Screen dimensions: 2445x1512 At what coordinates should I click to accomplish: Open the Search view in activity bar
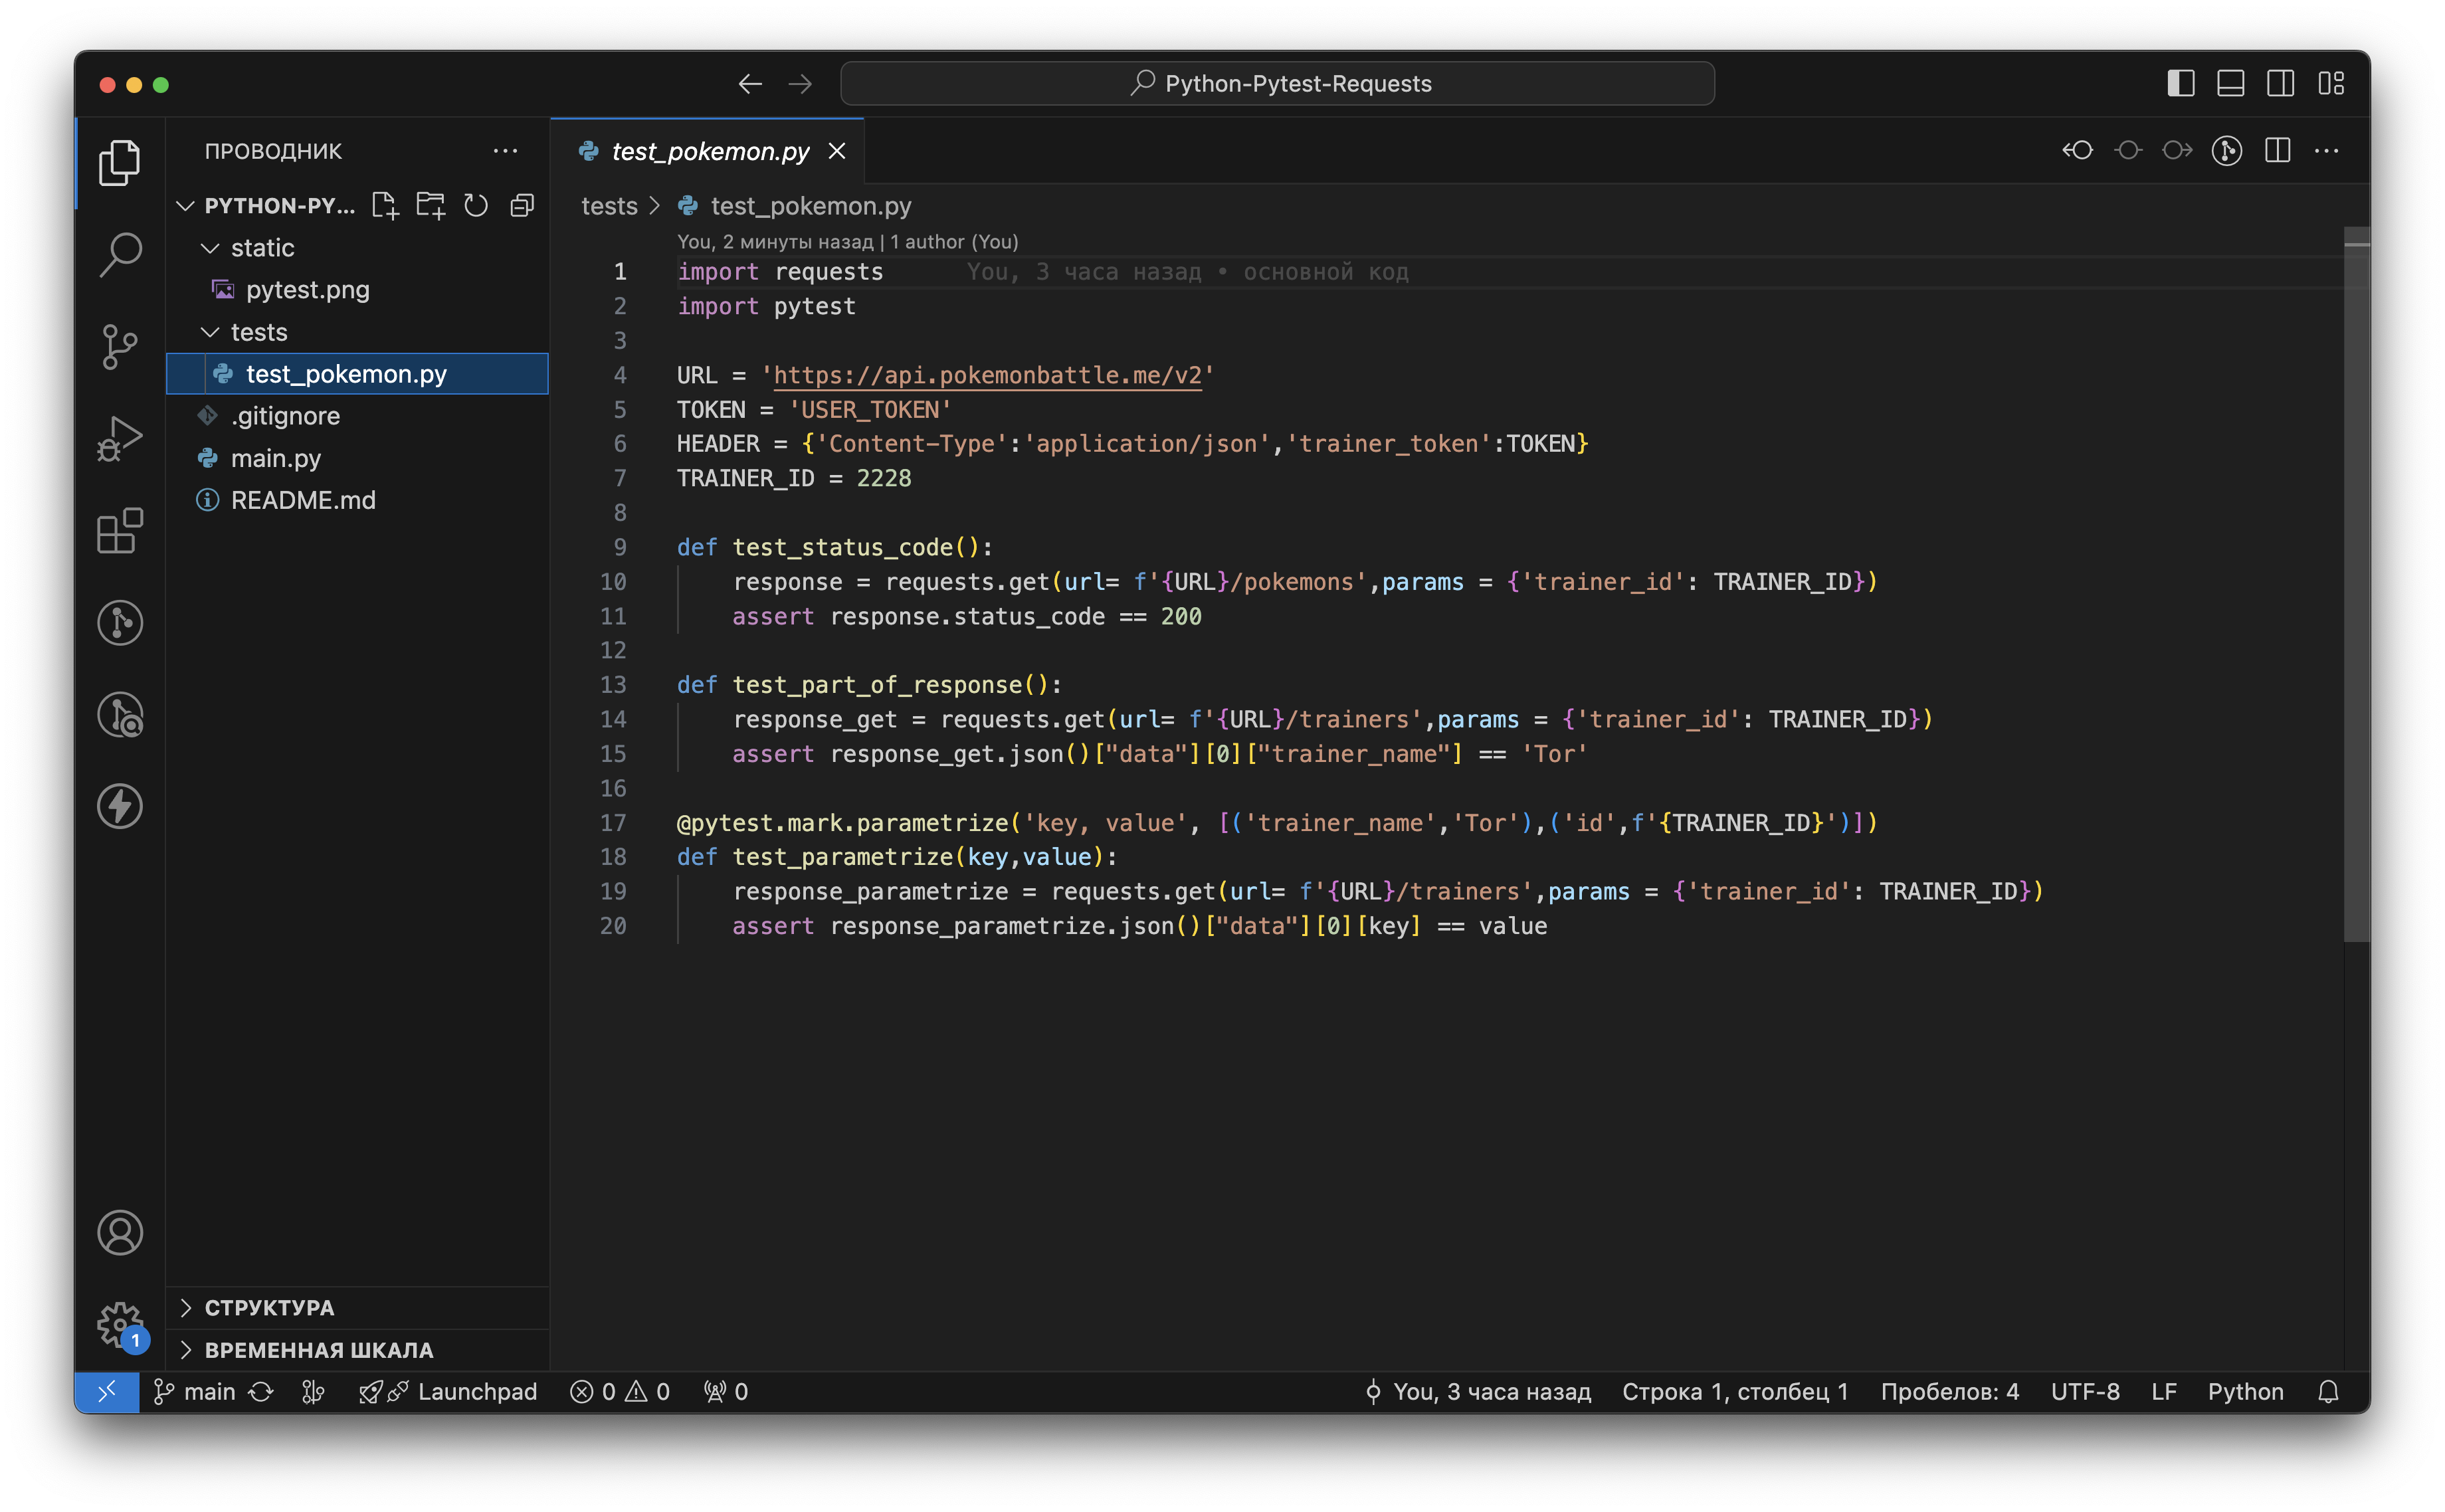120,254
